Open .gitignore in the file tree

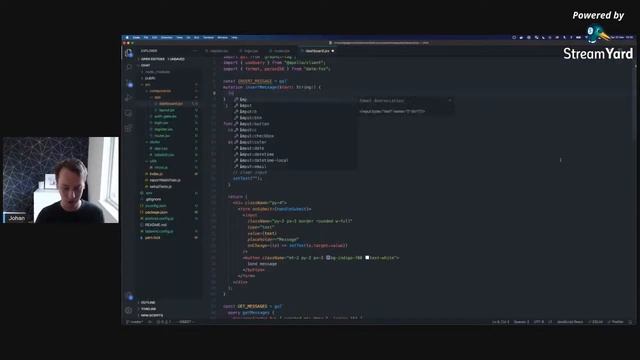pos(153,199)
